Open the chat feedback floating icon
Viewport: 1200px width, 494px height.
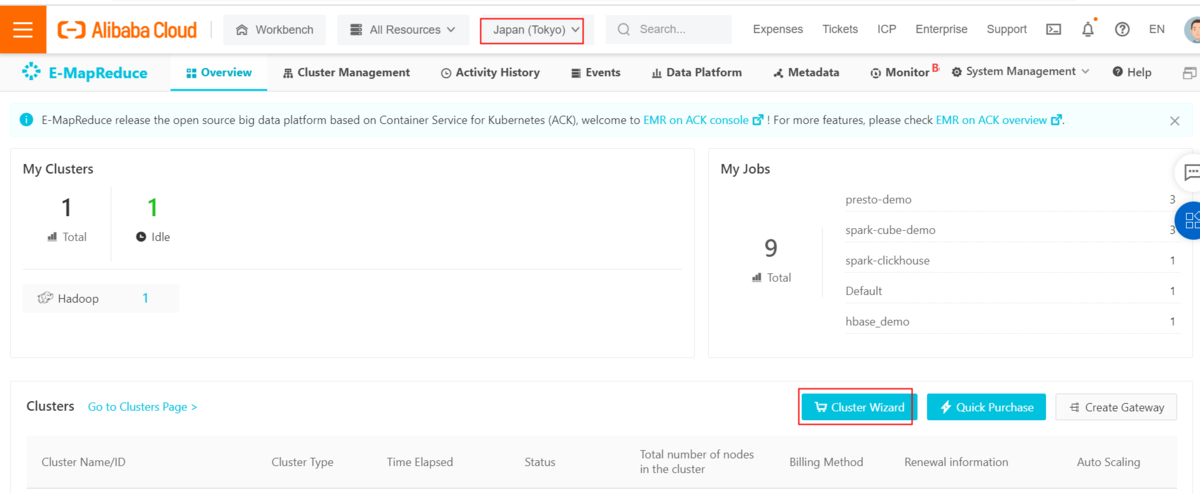click(1189, 171)
